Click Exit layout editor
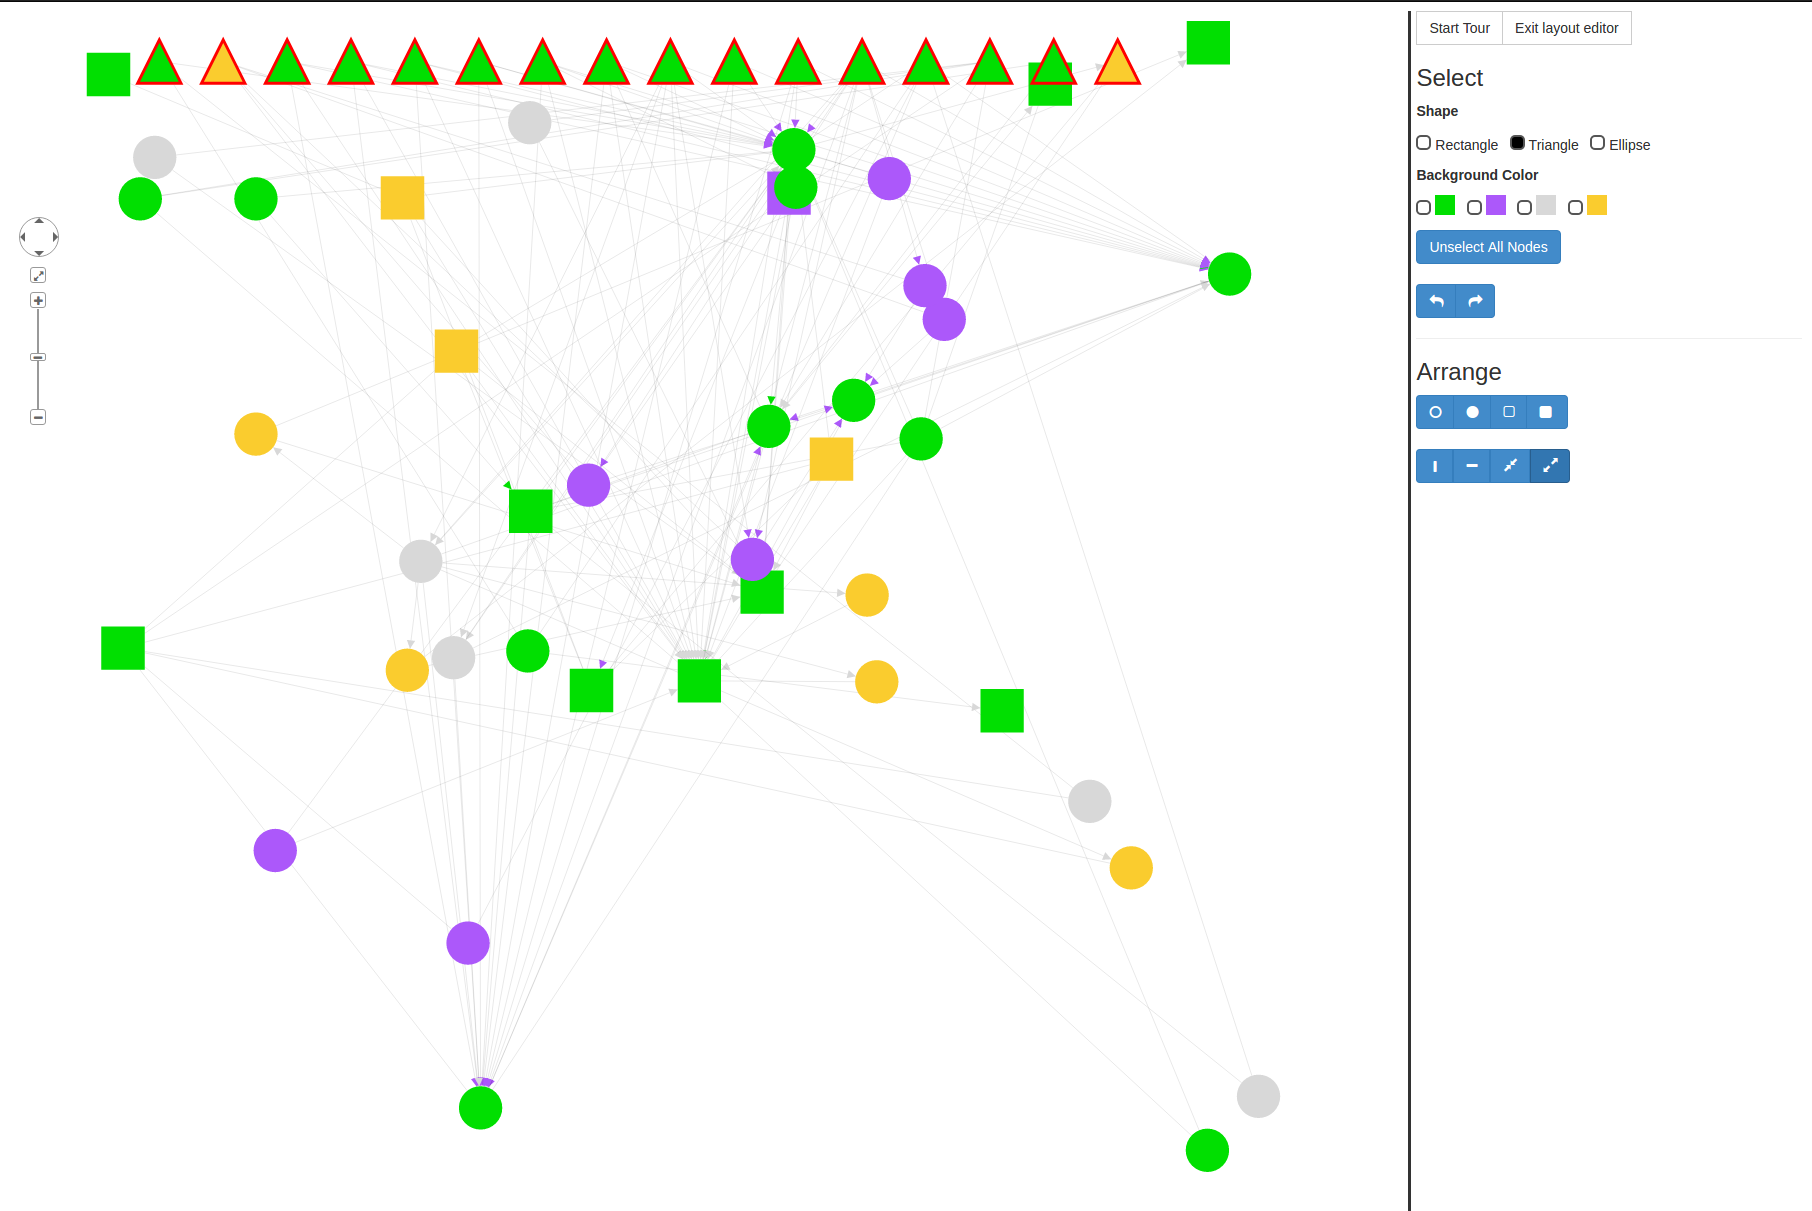 click(1566, 28)
